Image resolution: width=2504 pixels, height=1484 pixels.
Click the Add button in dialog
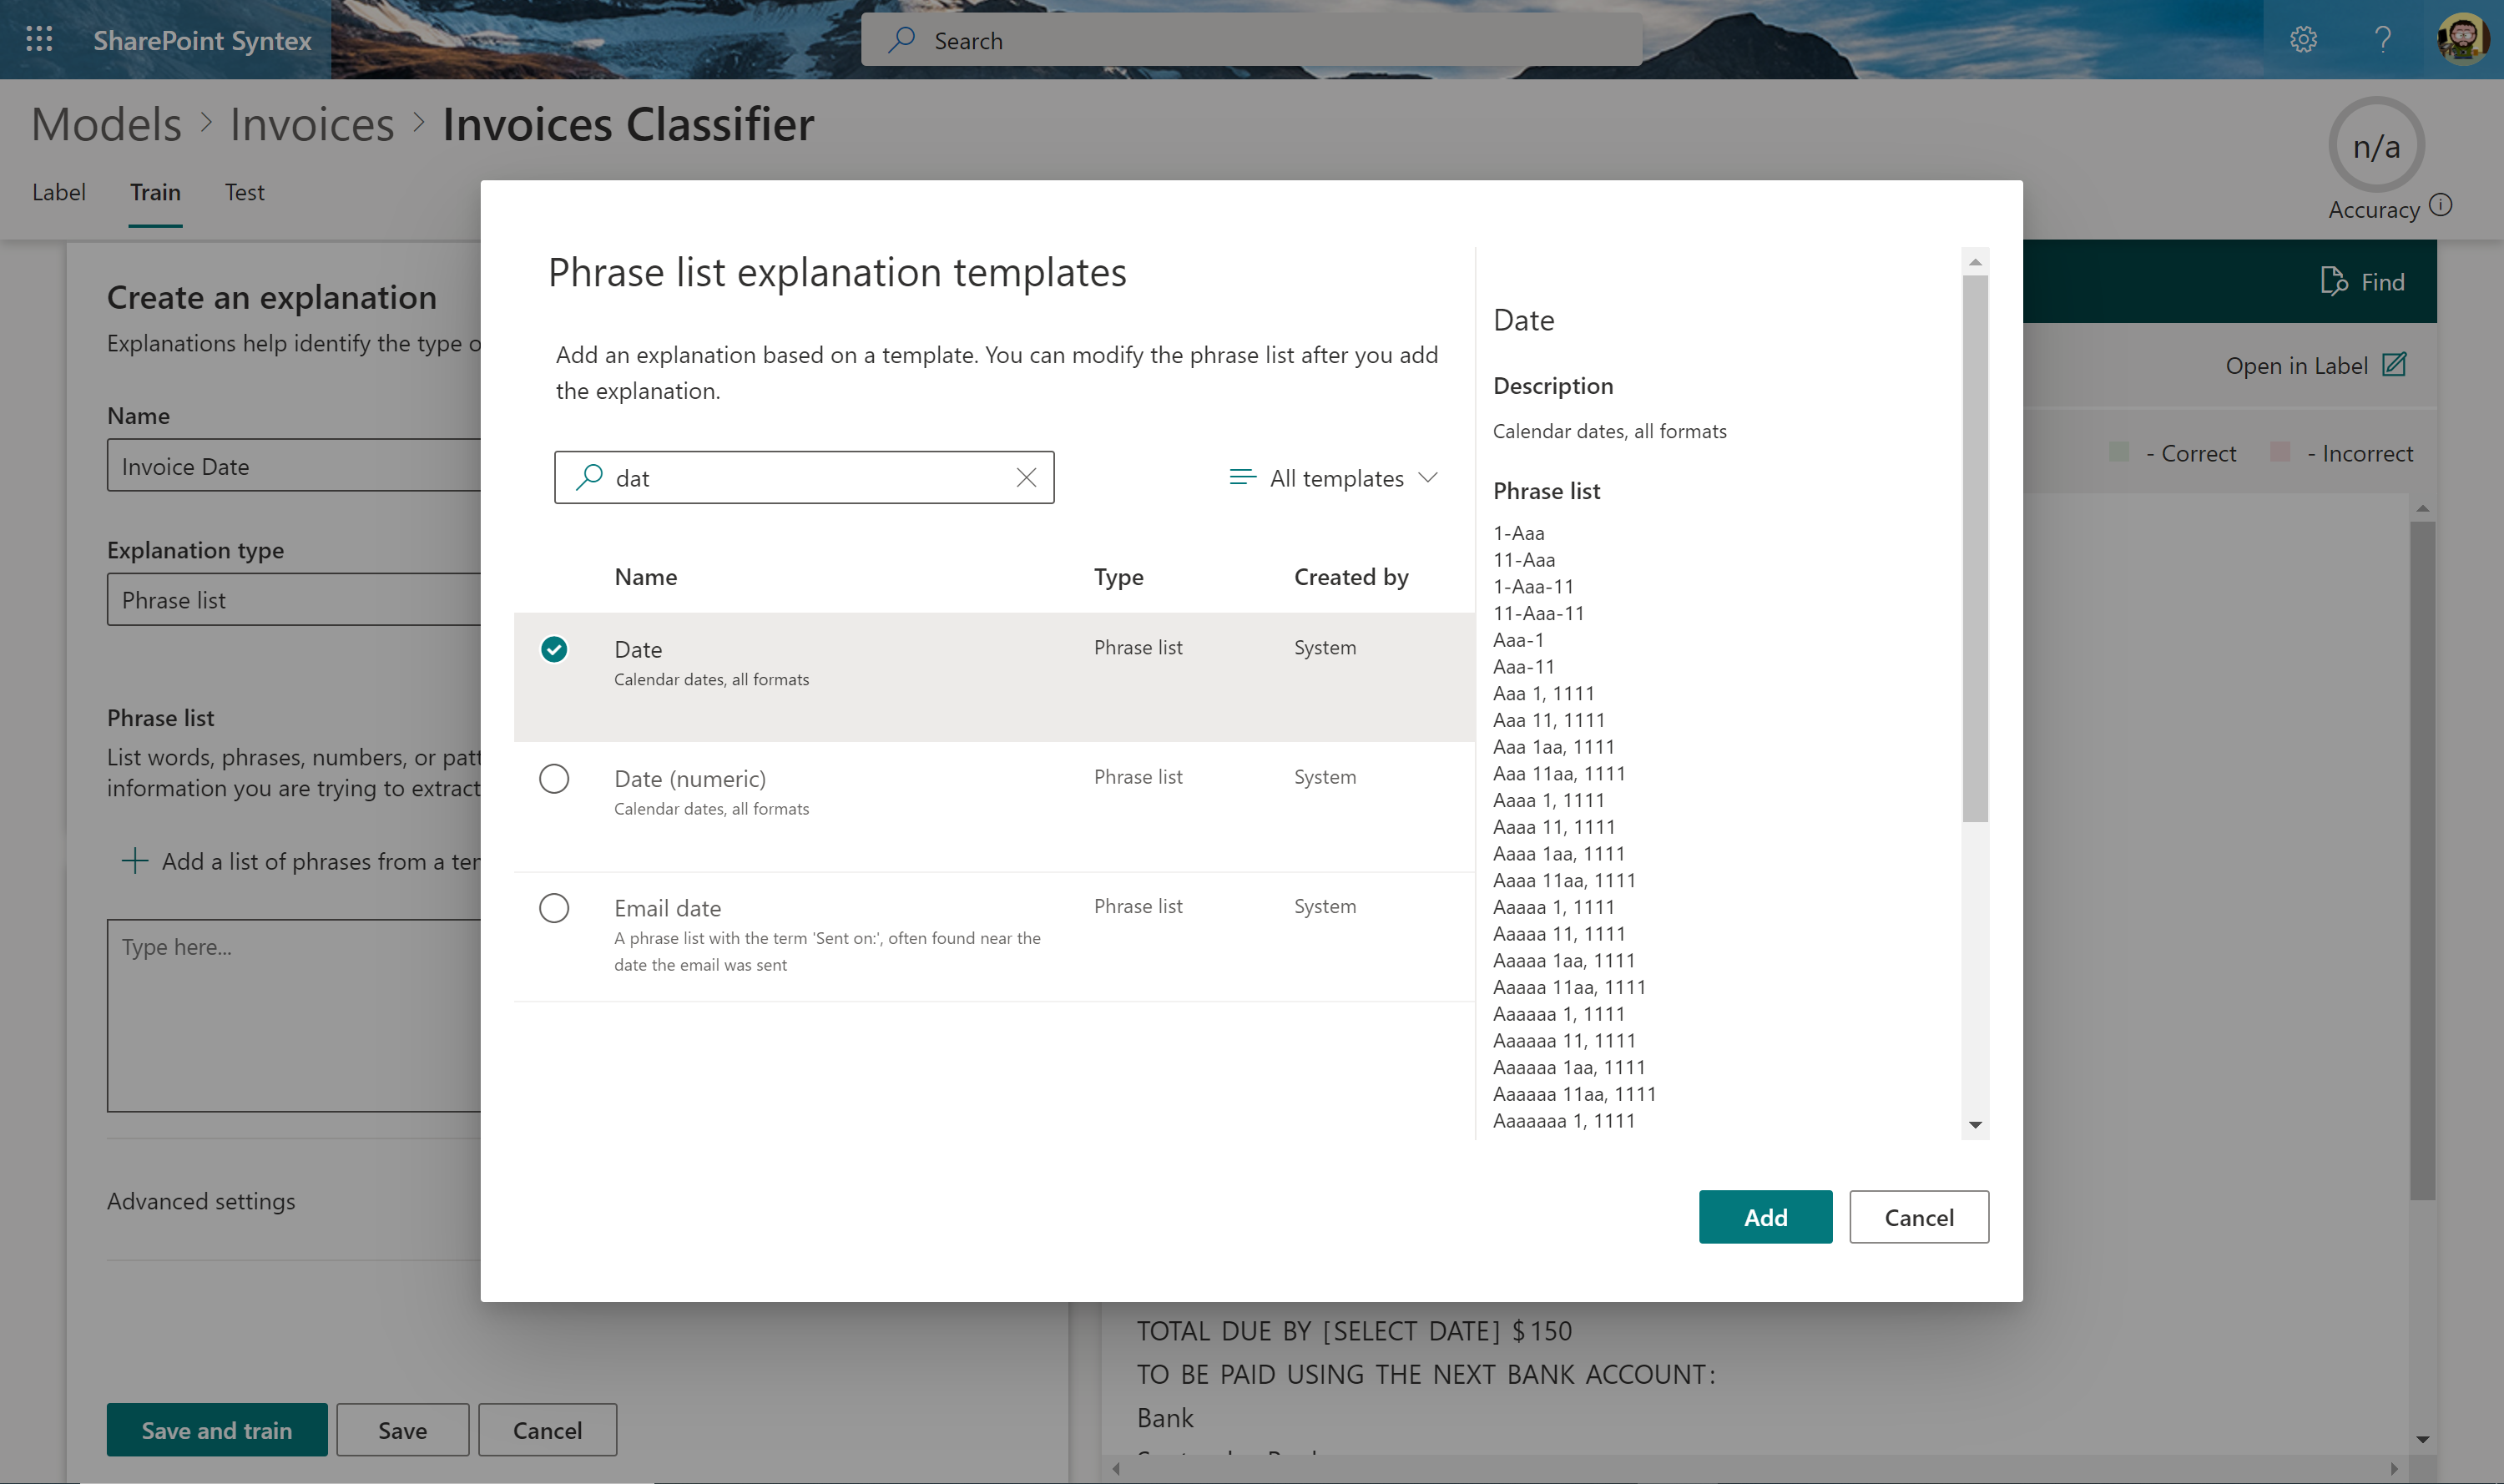click(1765, 1217)
